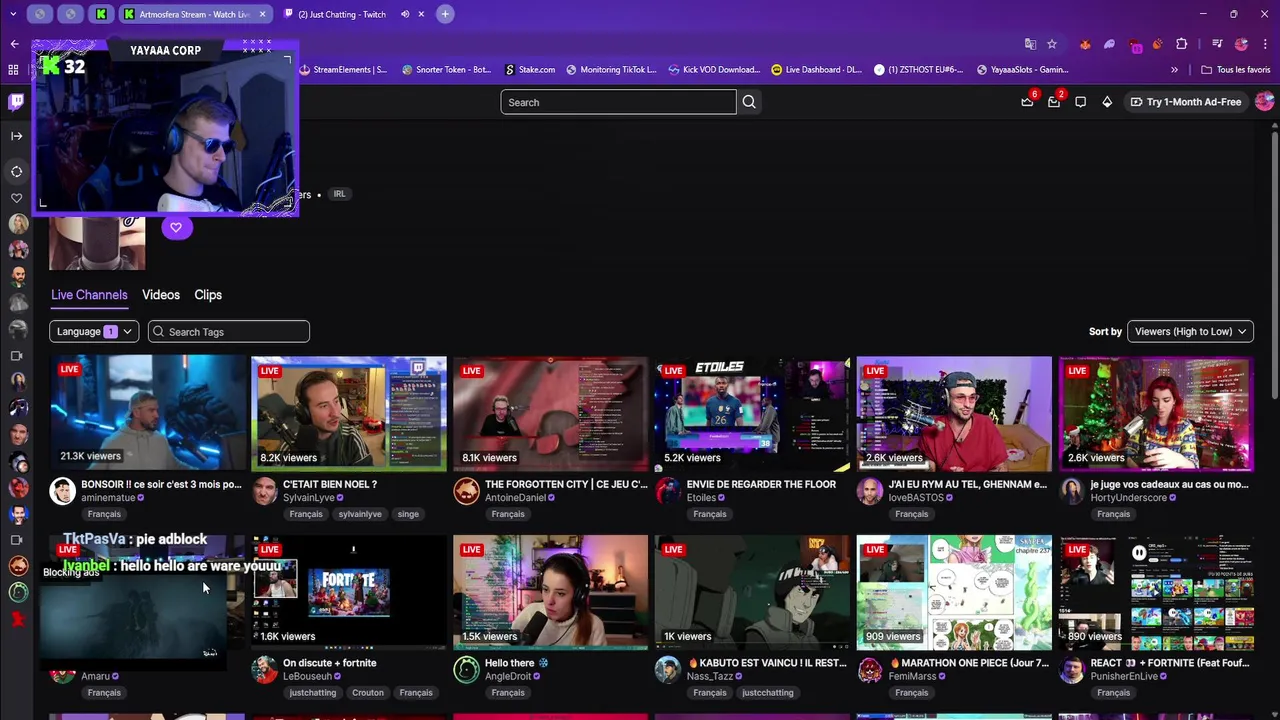1280x720 pixels.
Task: Open the tab search dropdown arrow
Action: click(14, 14)
